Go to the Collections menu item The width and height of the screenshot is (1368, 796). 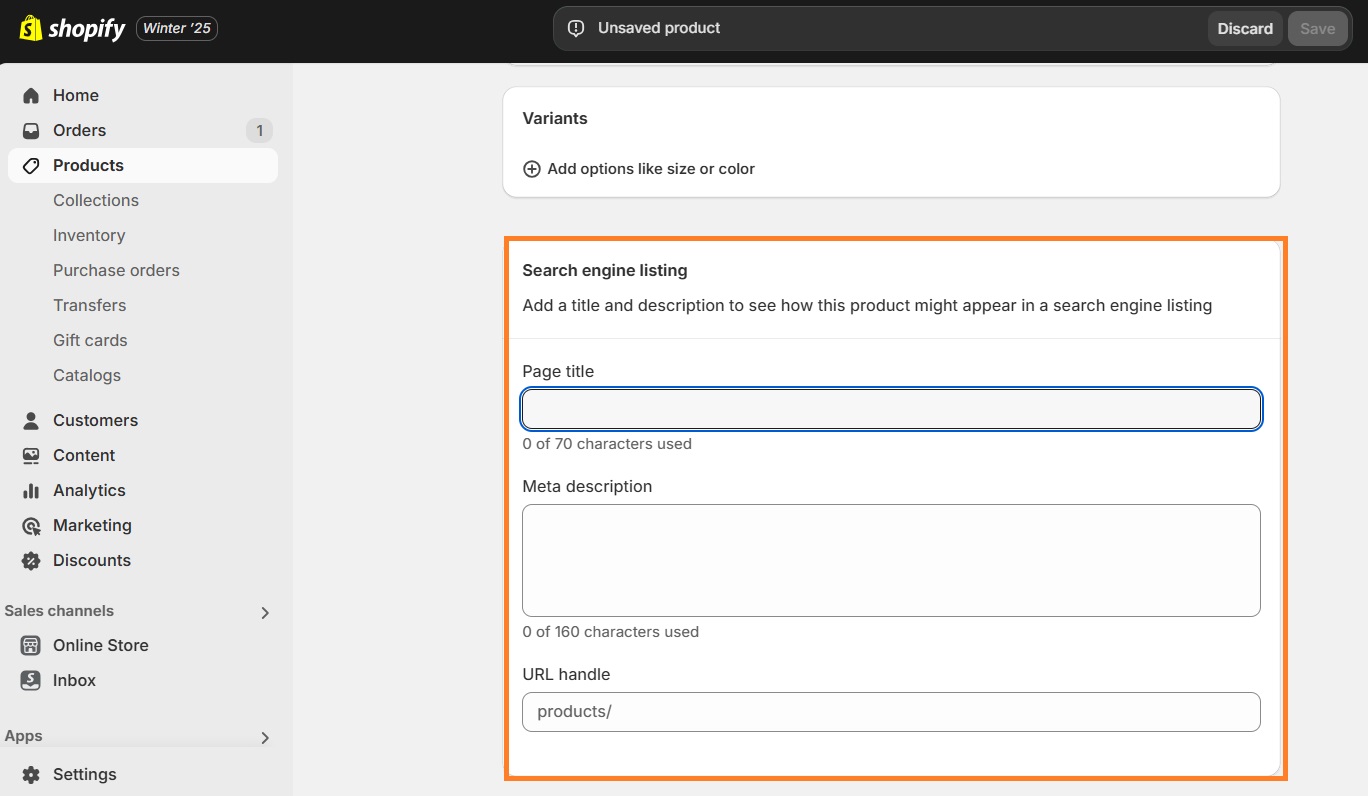click(x=95, y=200)
